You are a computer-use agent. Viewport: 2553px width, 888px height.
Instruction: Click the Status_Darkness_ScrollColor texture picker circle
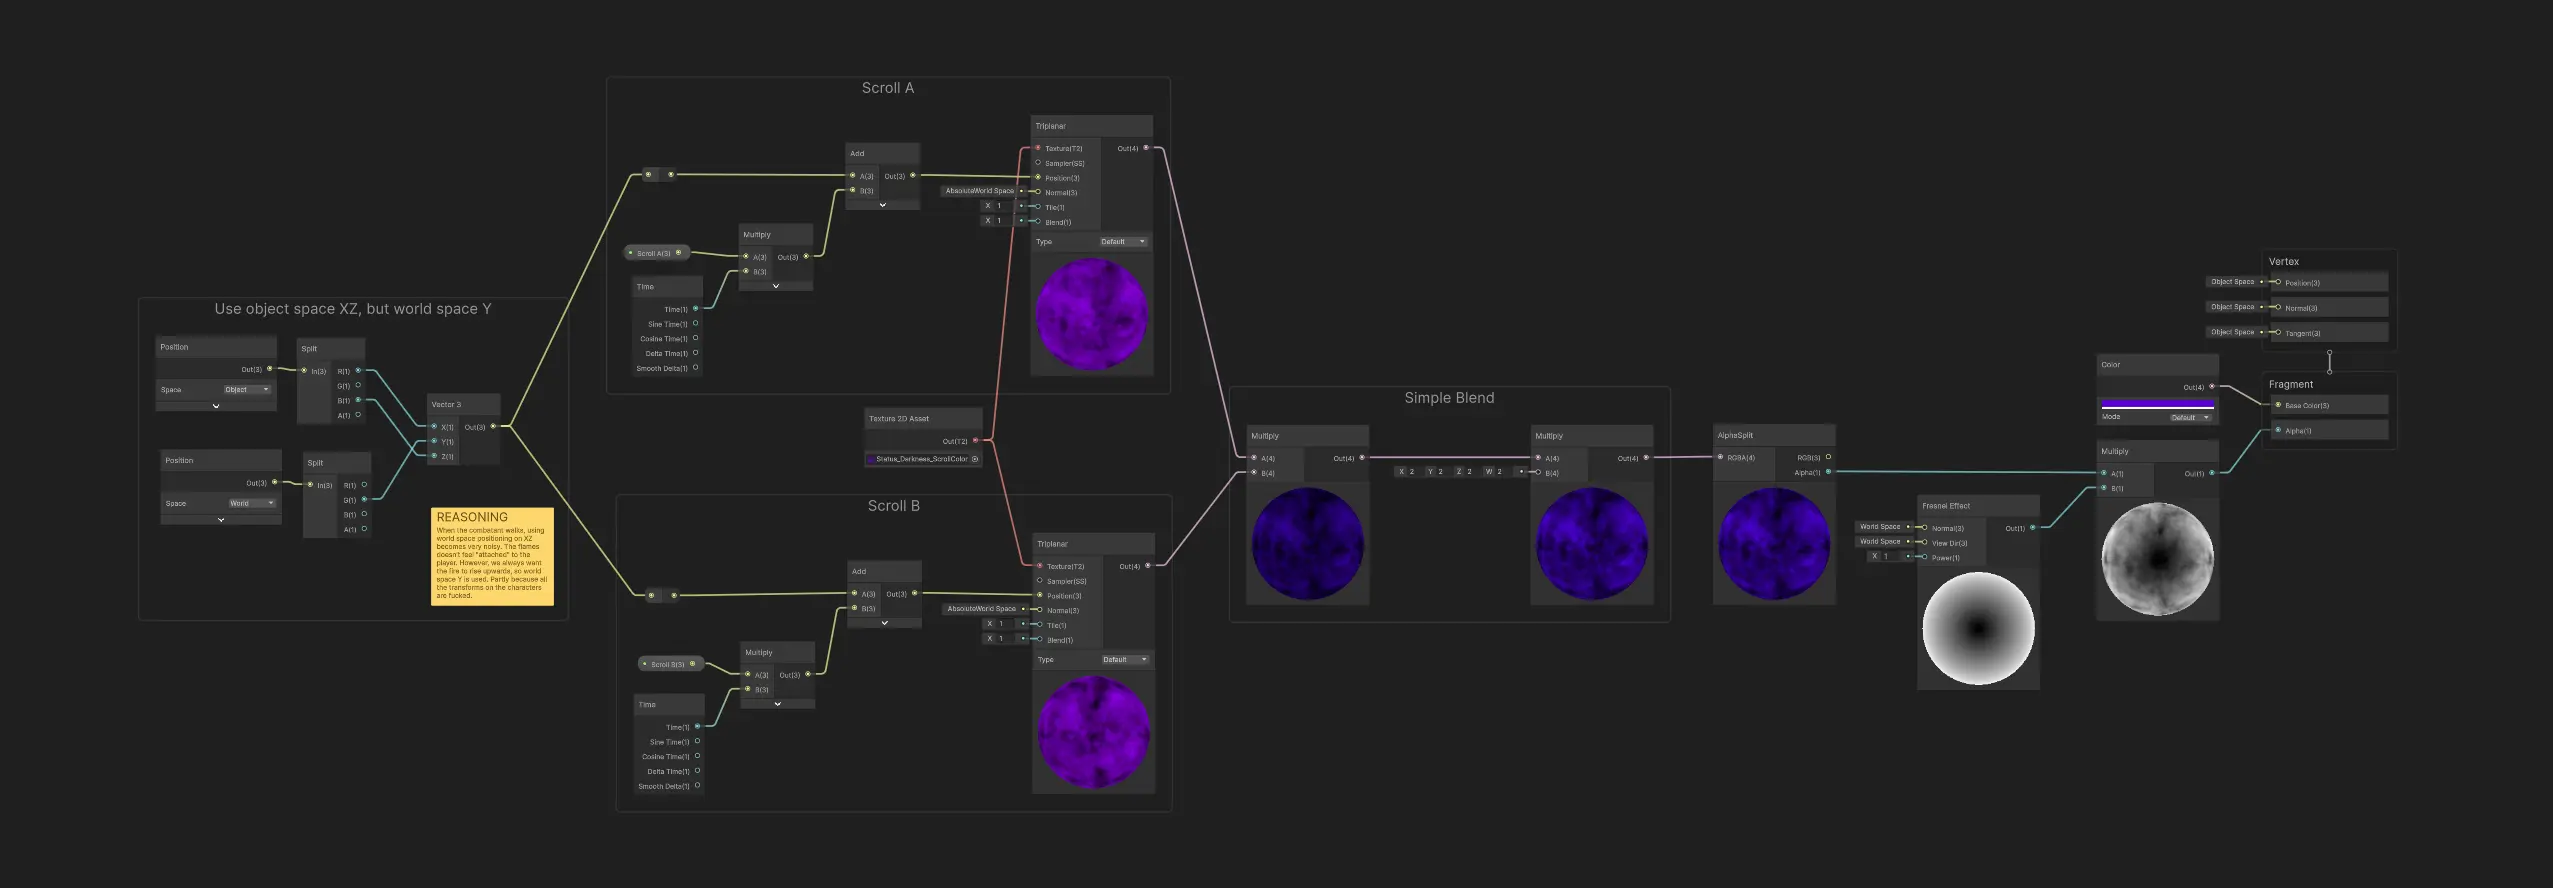975,459
